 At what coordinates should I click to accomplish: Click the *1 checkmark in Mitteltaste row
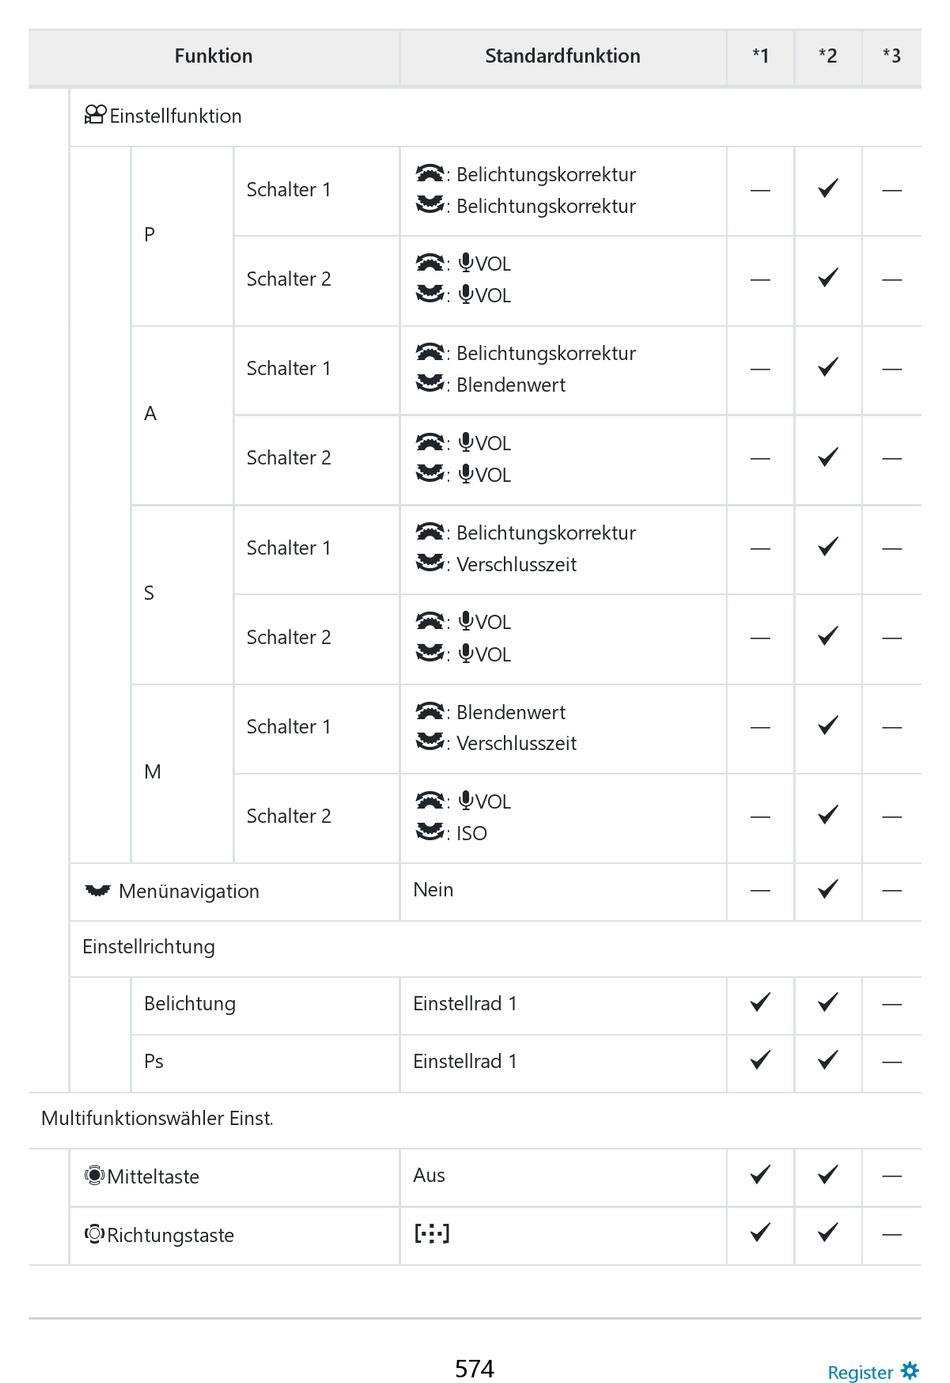tap(760, 1175)
